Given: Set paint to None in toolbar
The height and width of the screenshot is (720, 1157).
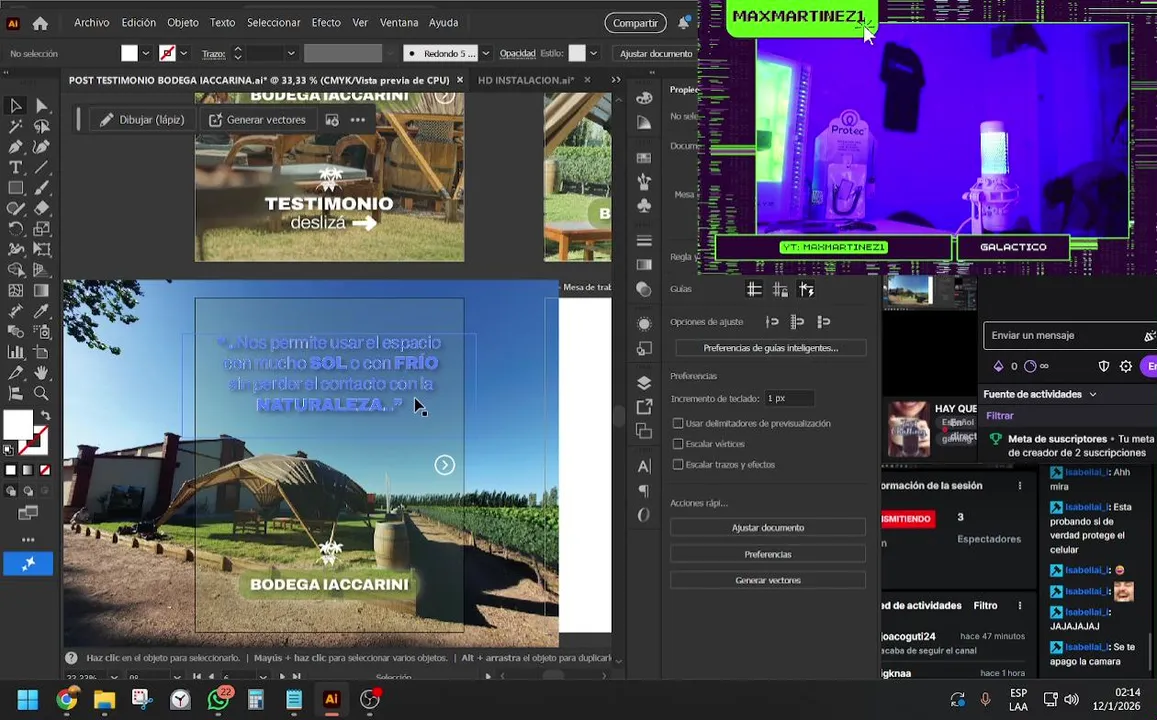Looking at the screenshot, I should (45, 470).
